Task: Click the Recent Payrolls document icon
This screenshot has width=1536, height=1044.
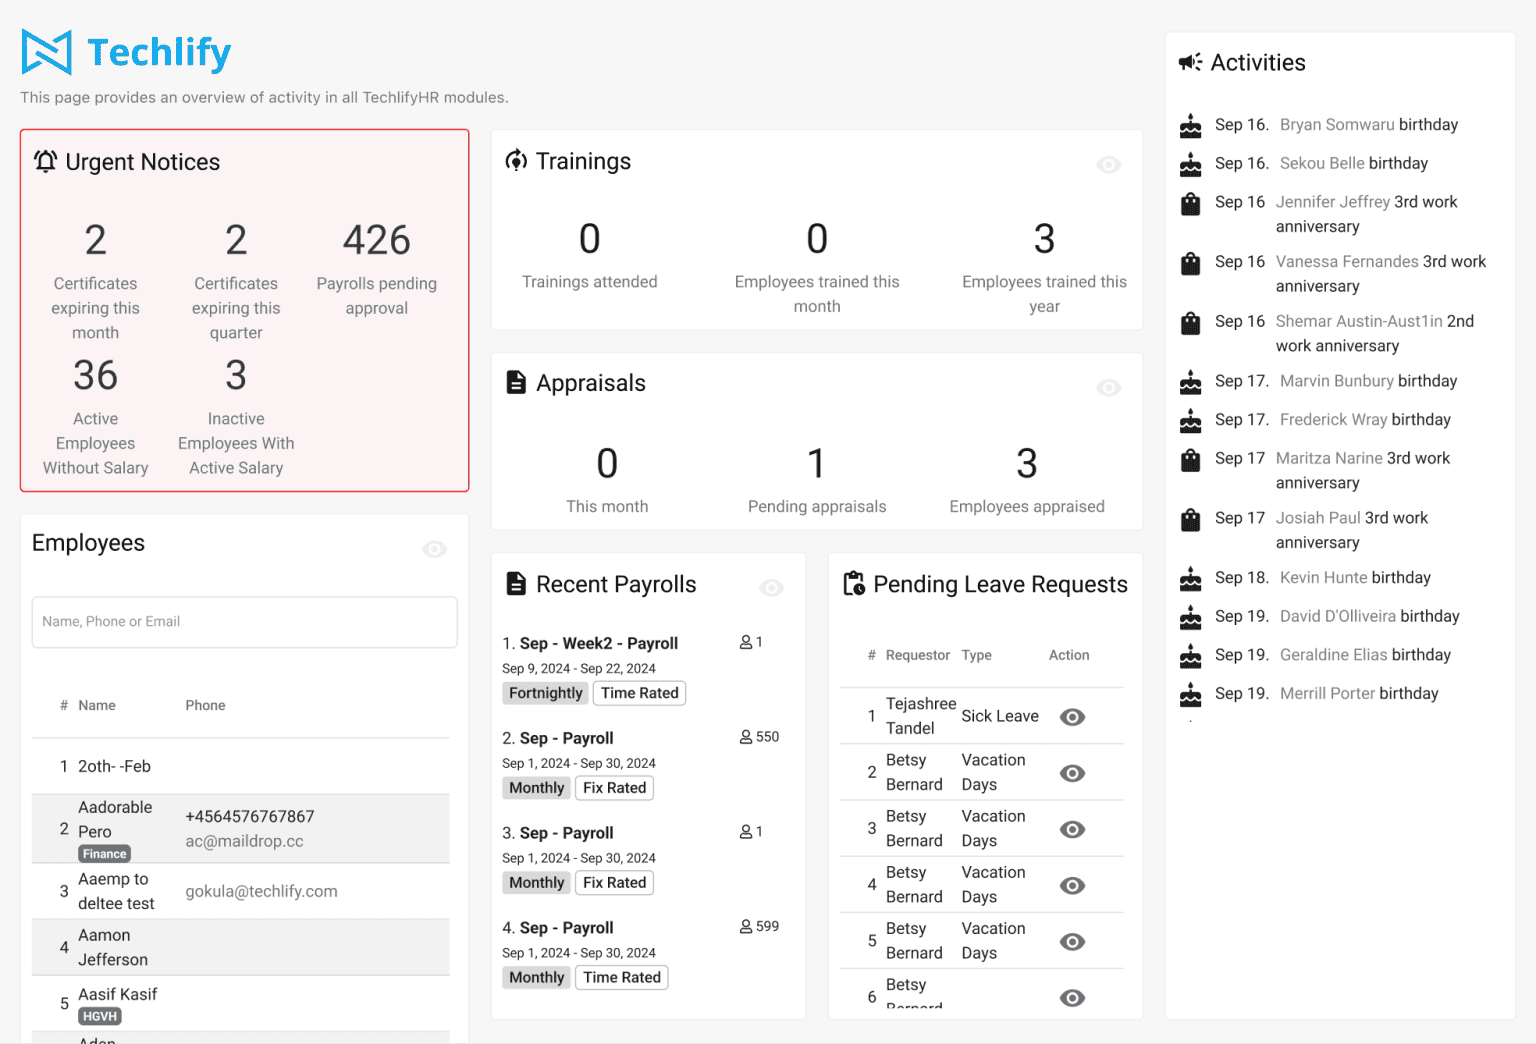Action: click(517, 583)
